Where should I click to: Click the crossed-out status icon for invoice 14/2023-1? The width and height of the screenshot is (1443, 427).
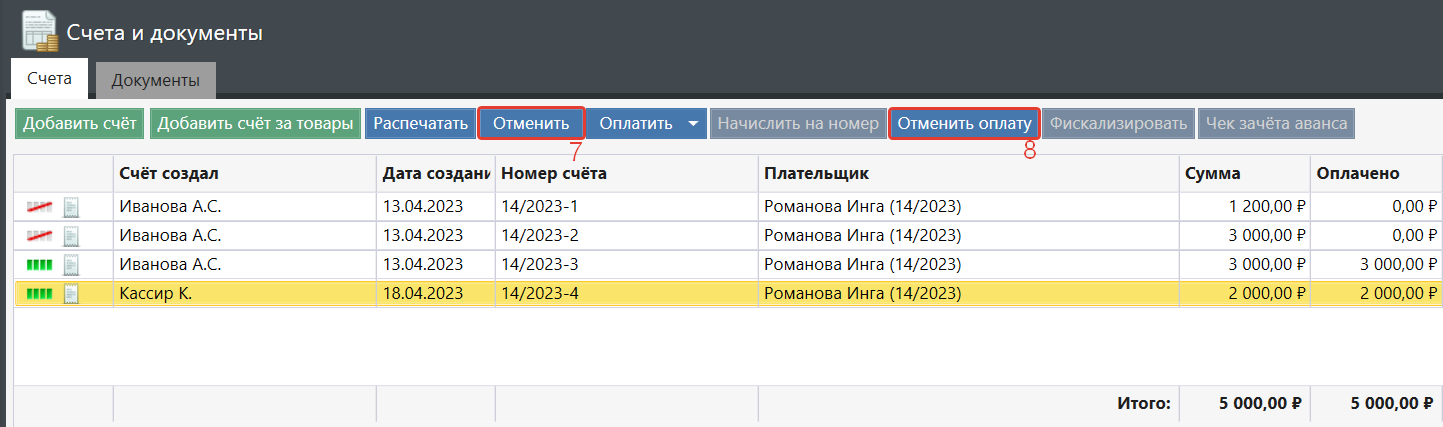(39, 207)
